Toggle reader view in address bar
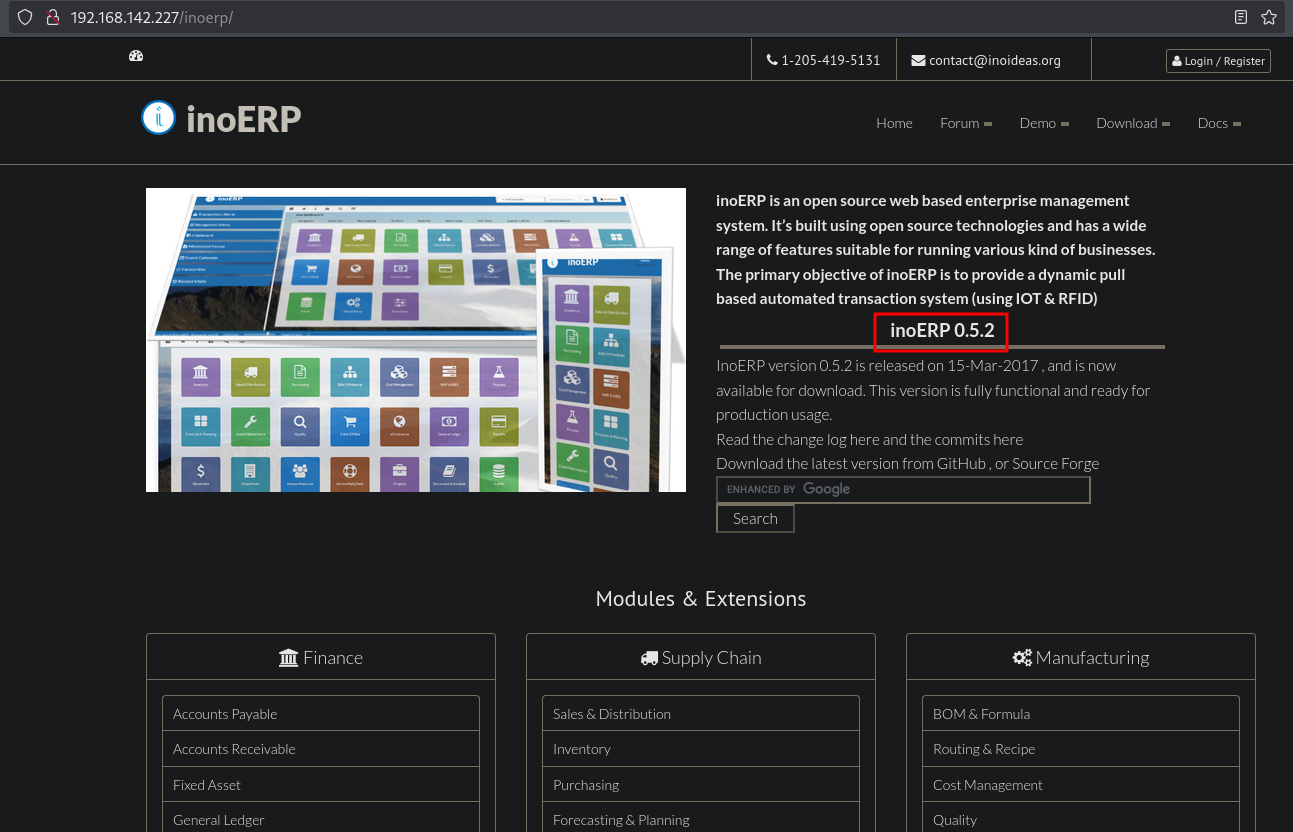1293x832 pixels. pyautogui.click(x=1241, y=18)
